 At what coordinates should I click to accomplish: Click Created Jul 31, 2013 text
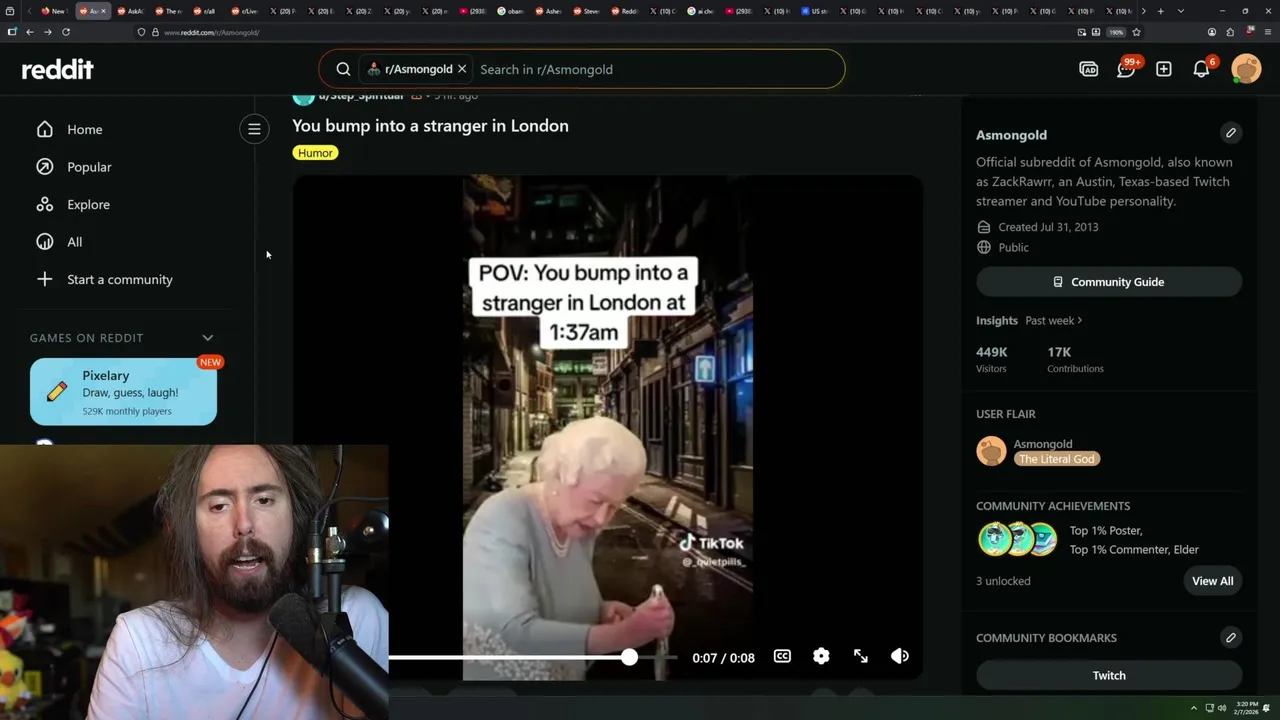pos(1048,227)
